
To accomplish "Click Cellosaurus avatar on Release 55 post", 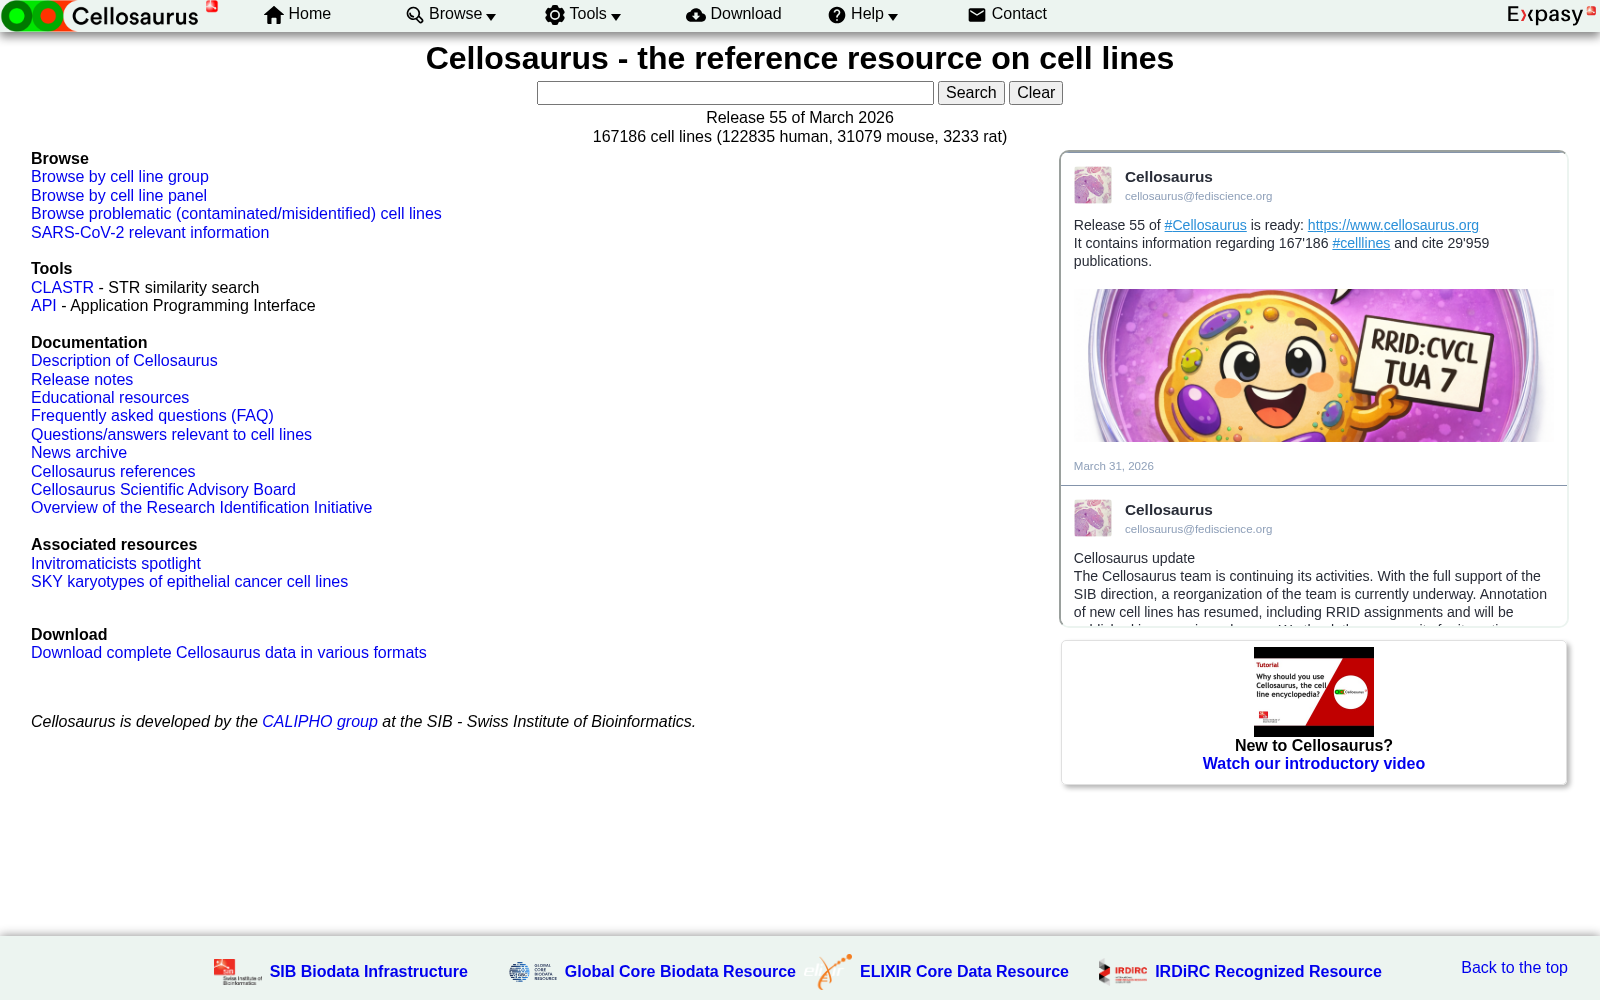I will 1093,185.
